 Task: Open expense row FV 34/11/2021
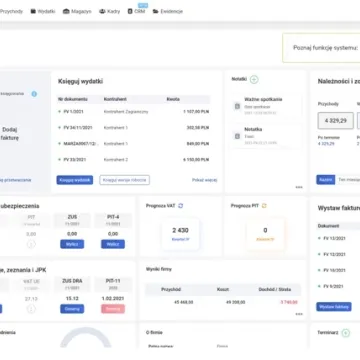pos(133,128)
